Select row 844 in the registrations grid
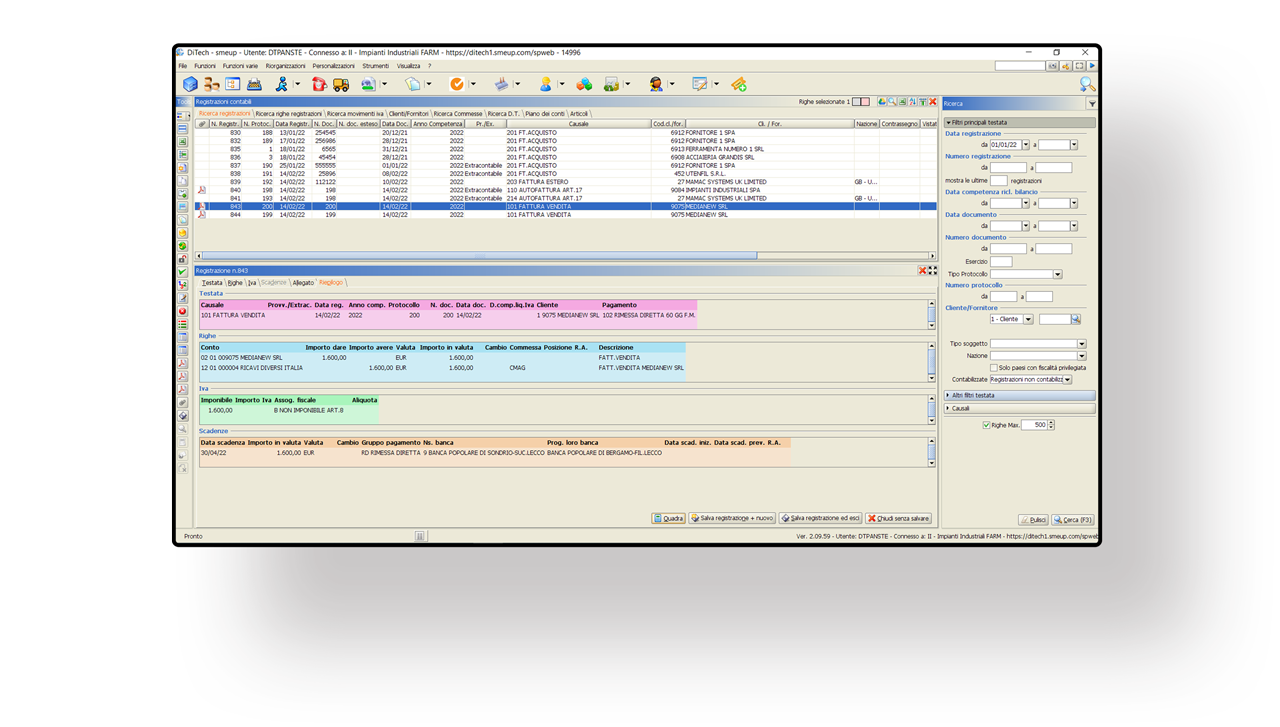Screen dimensions: 1280x727 565,215
